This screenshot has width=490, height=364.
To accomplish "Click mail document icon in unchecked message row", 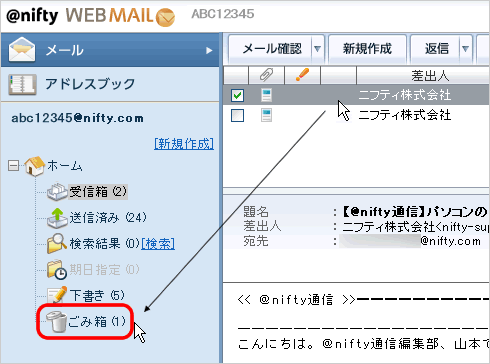I will (x=266, y=115).
